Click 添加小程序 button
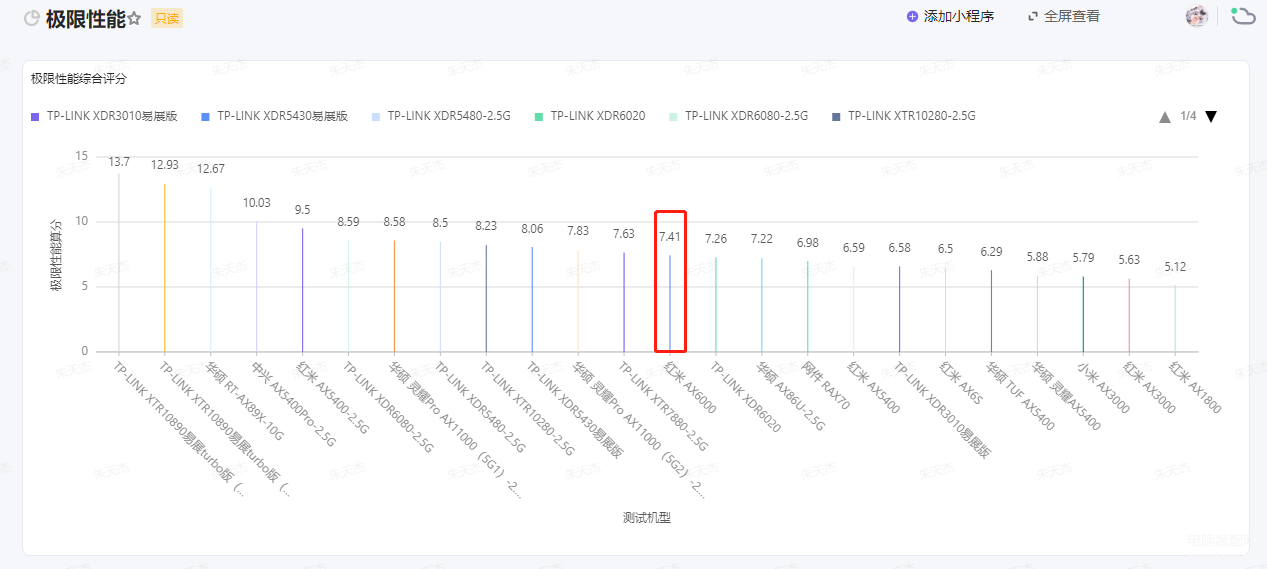This screenshot has width=1267, height=569. click(950, 16)
